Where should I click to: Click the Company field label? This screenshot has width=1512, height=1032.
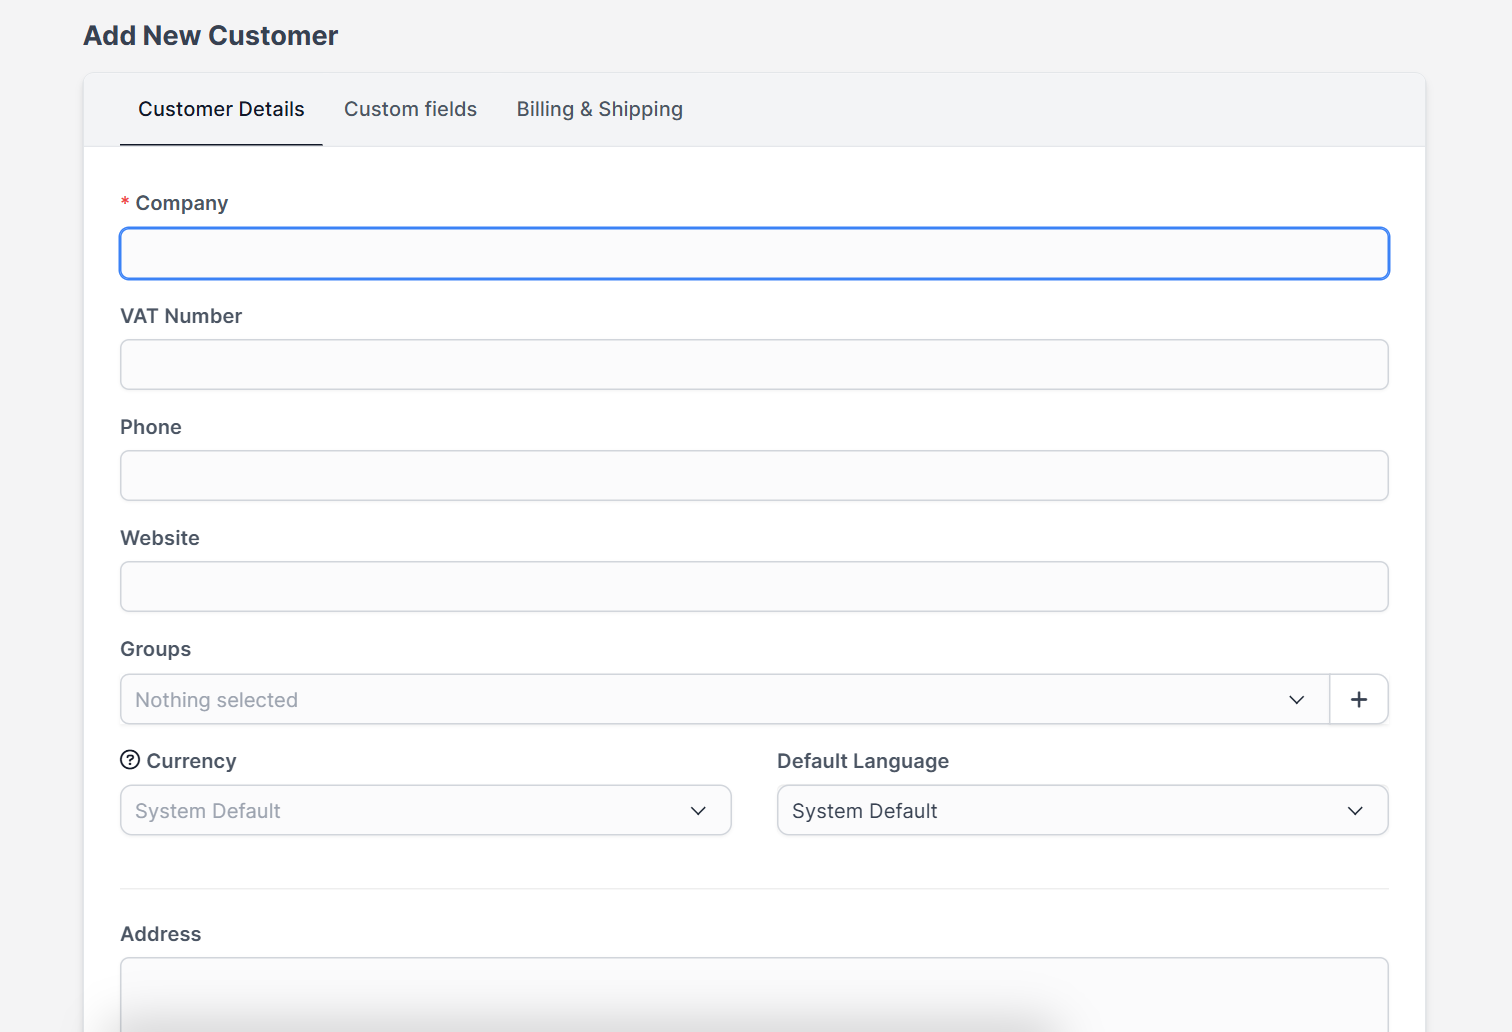point(182,203)
